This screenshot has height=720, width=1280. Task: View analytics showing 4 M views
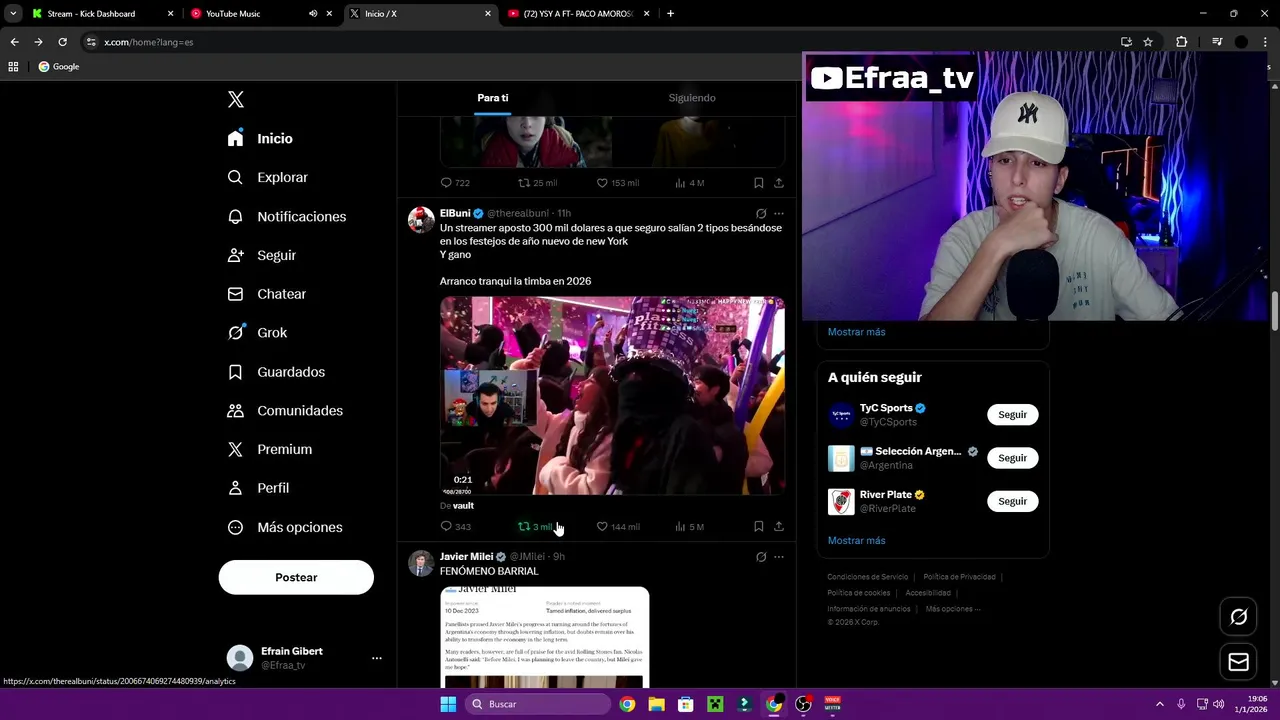point(689,183)
